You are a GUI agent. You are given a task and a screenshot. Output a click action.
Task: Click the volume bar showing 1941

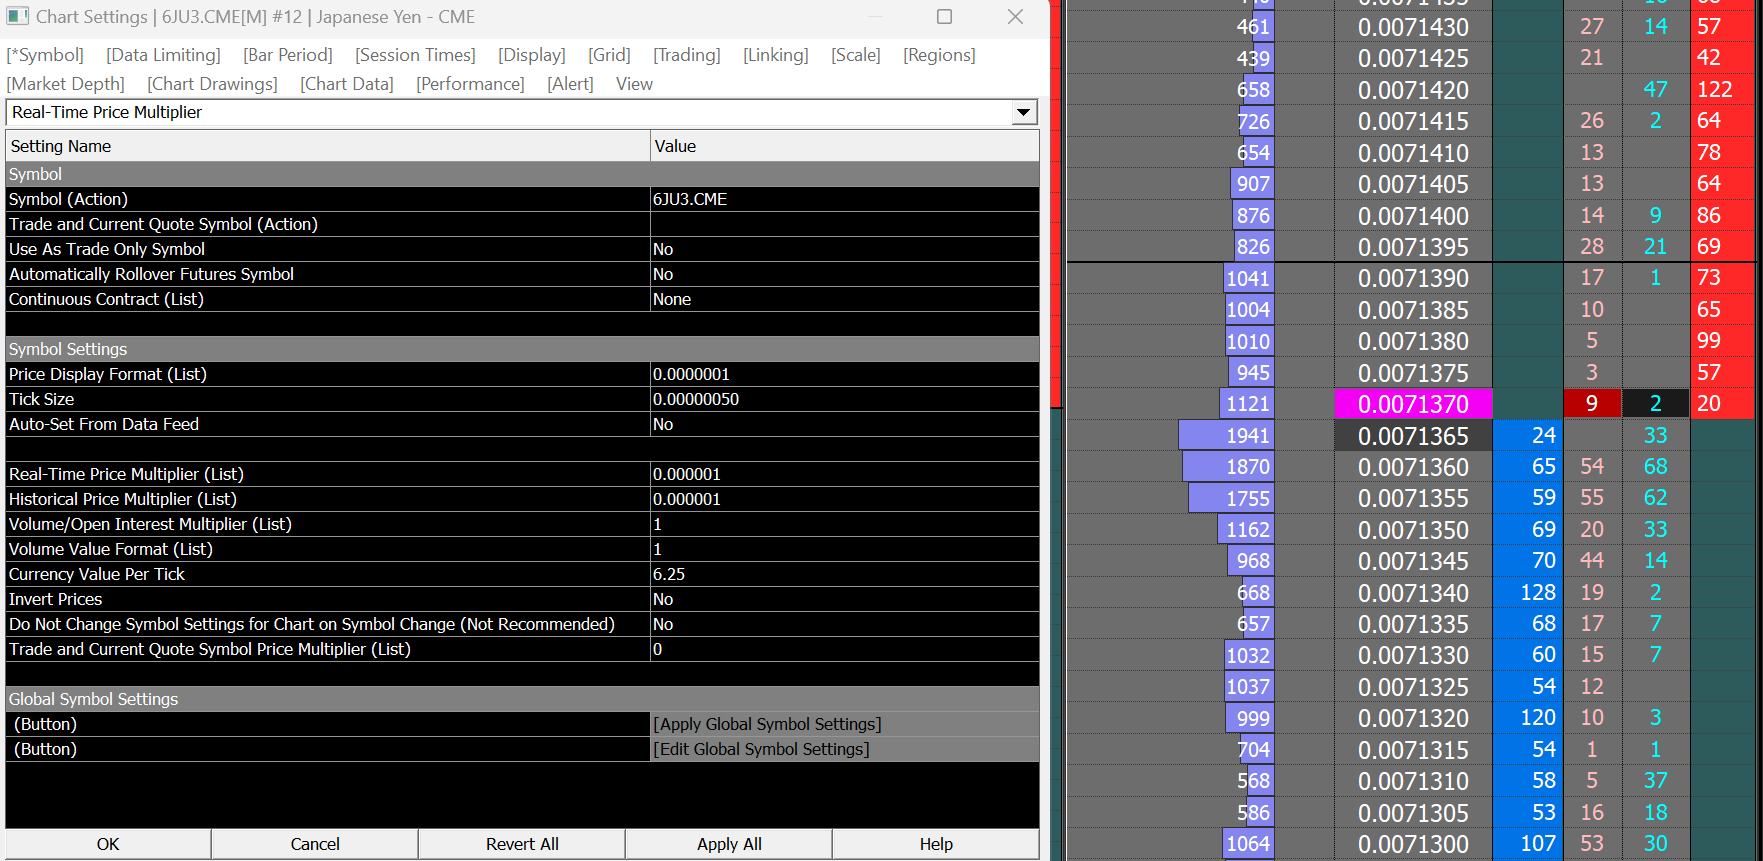1225,436
